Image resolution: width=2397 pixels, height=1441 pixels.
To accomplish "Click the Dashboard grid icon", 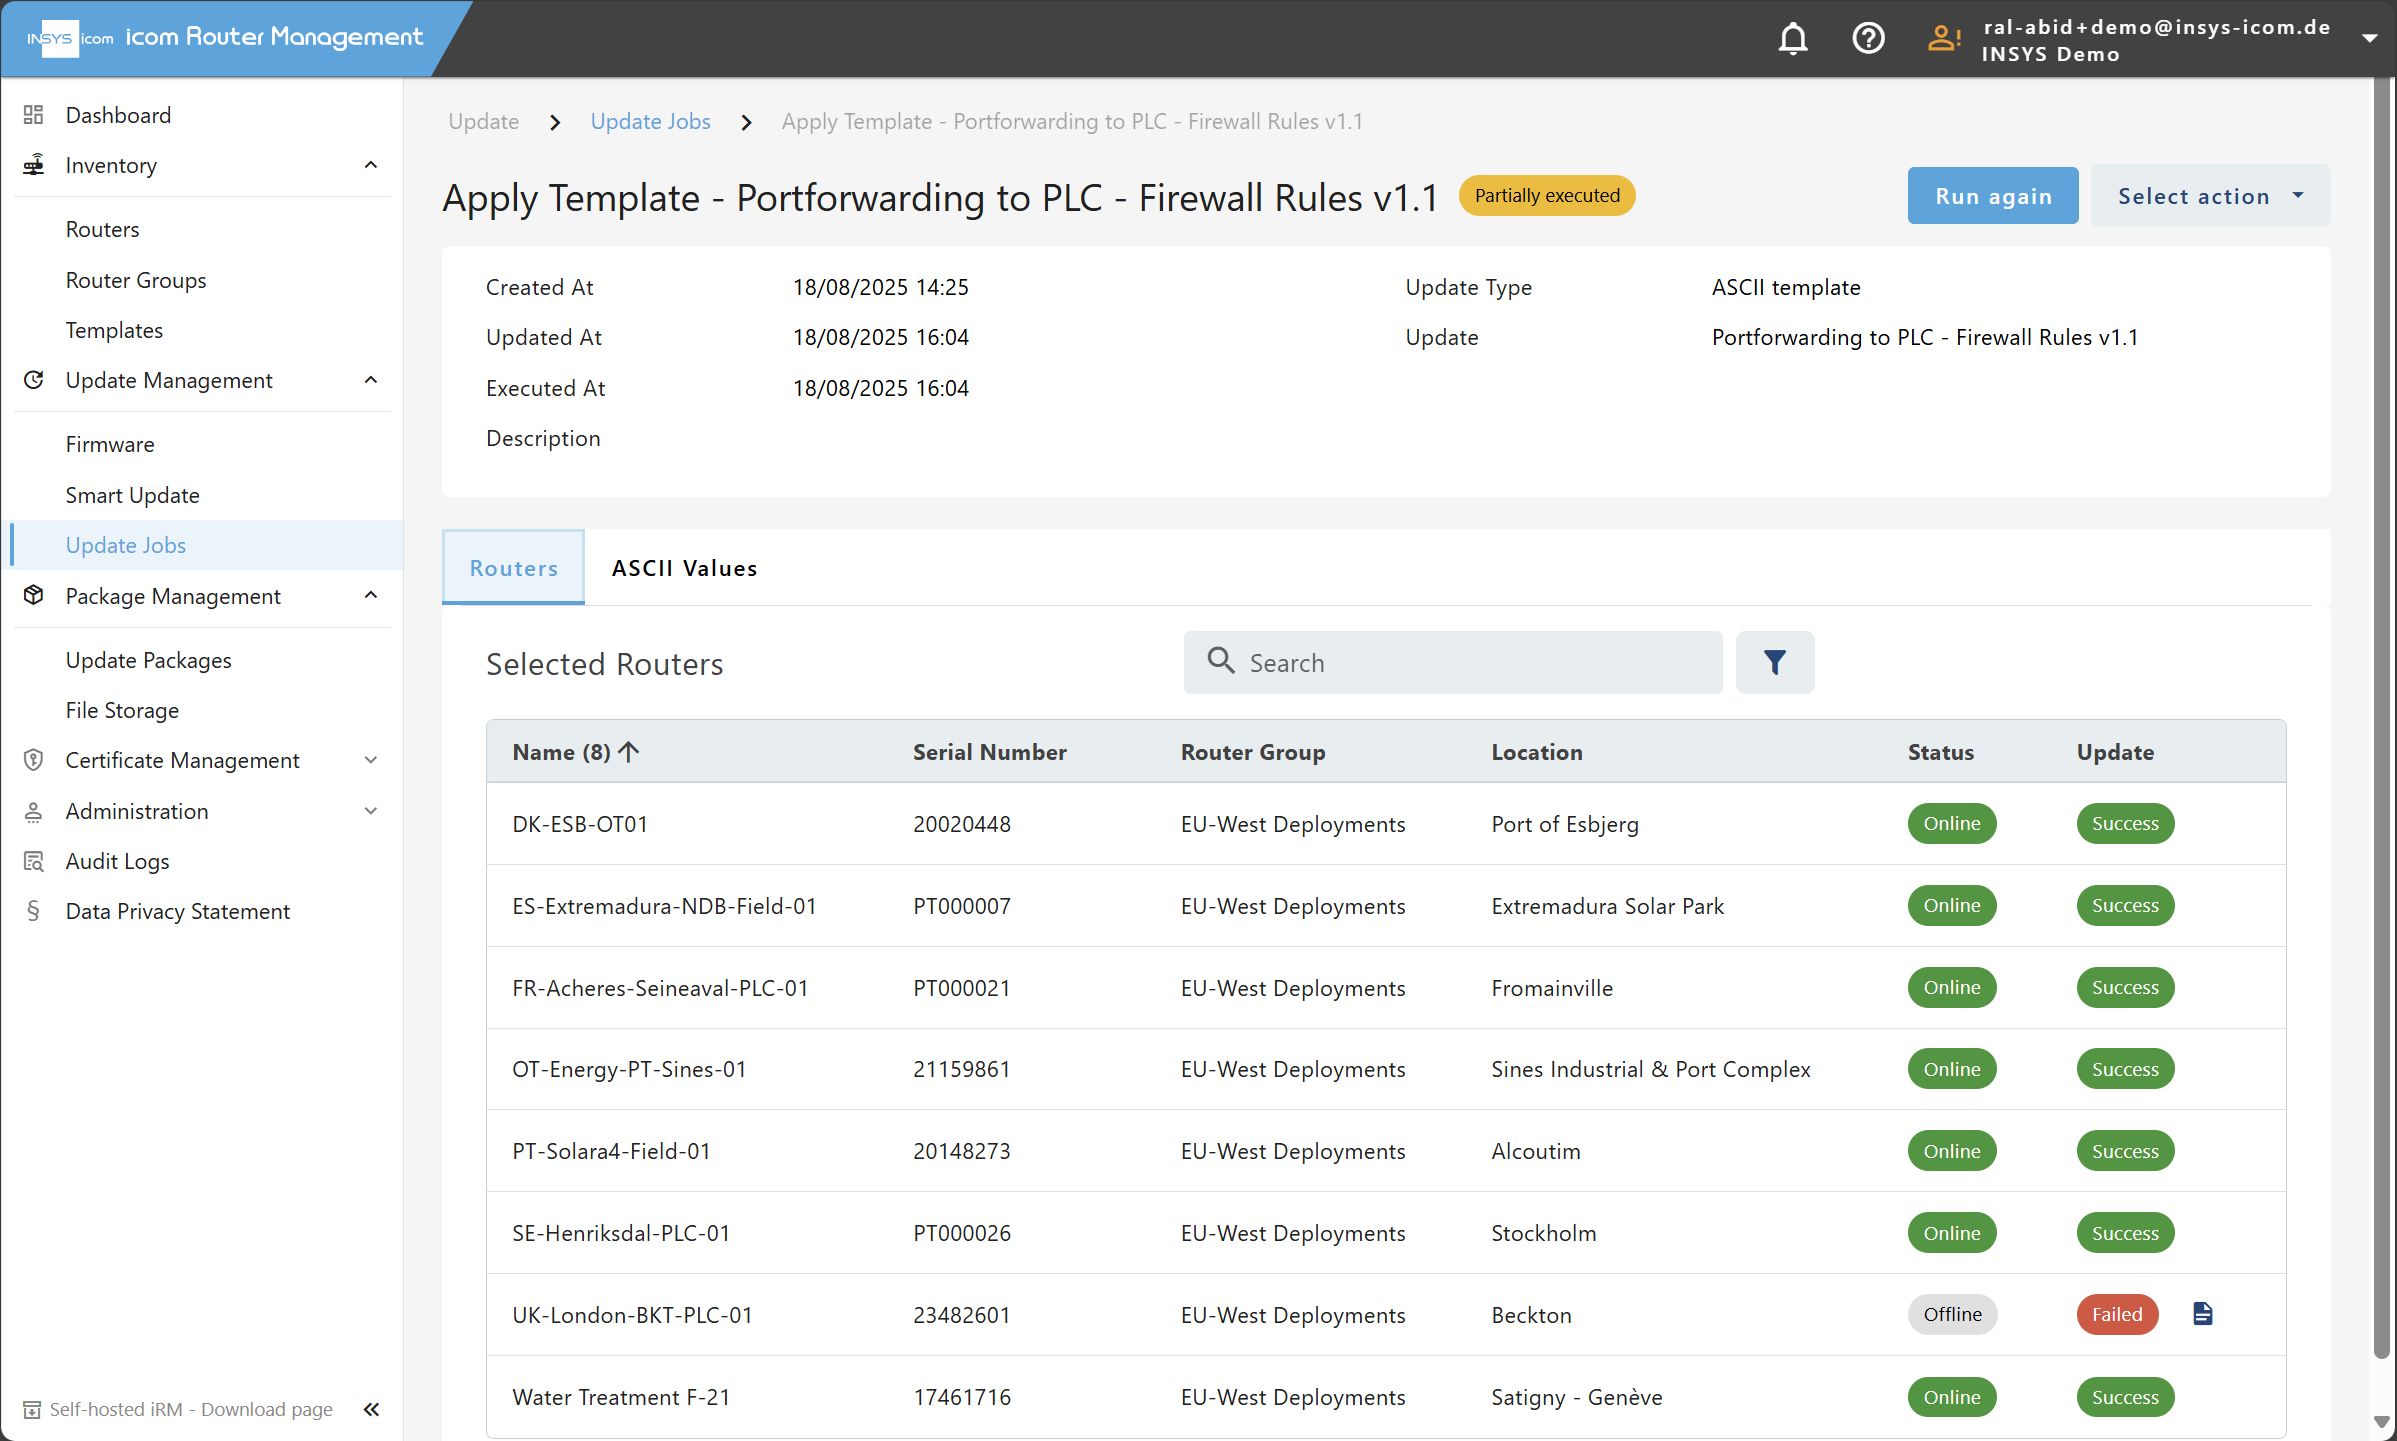I will [x=34, y=115].
